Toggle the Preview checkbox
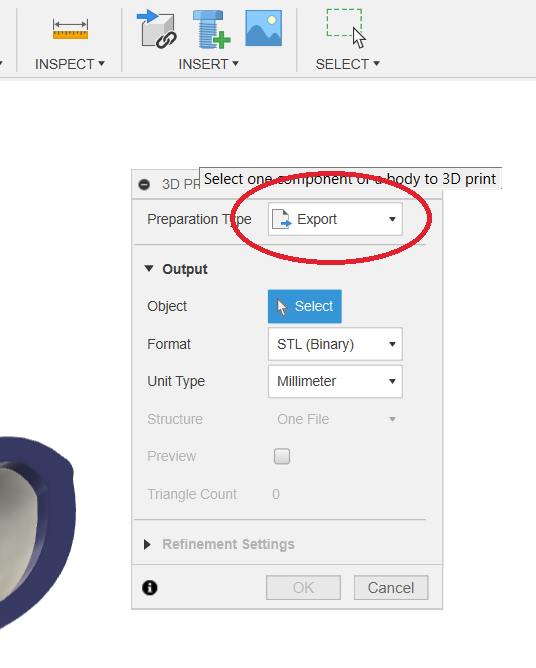The height and width of the screenshot is (668, 536). pos(282,456)
